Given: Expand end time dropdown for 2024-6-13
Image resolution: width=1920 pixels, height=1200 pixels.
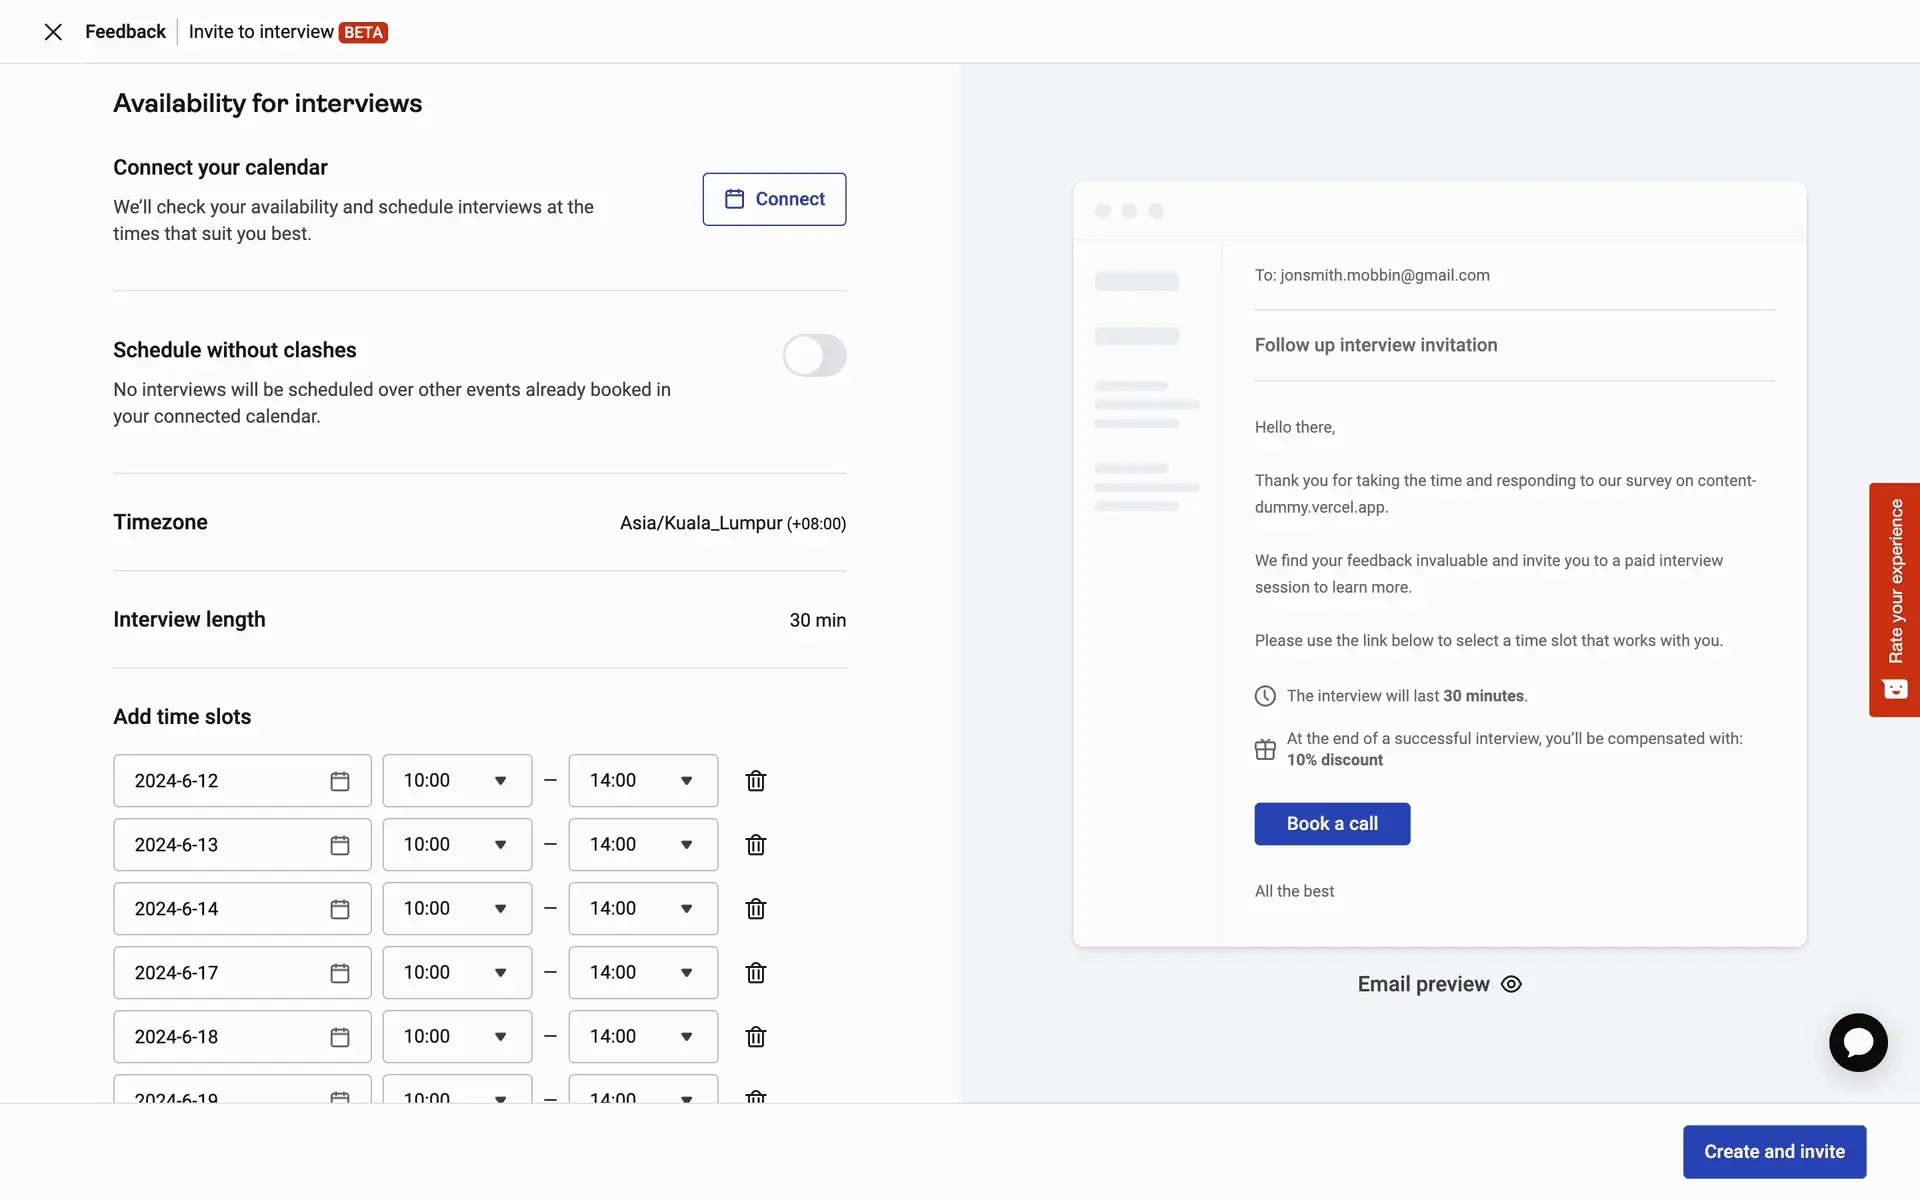Looking at the screenshot, I should click(x=643, y=845).
